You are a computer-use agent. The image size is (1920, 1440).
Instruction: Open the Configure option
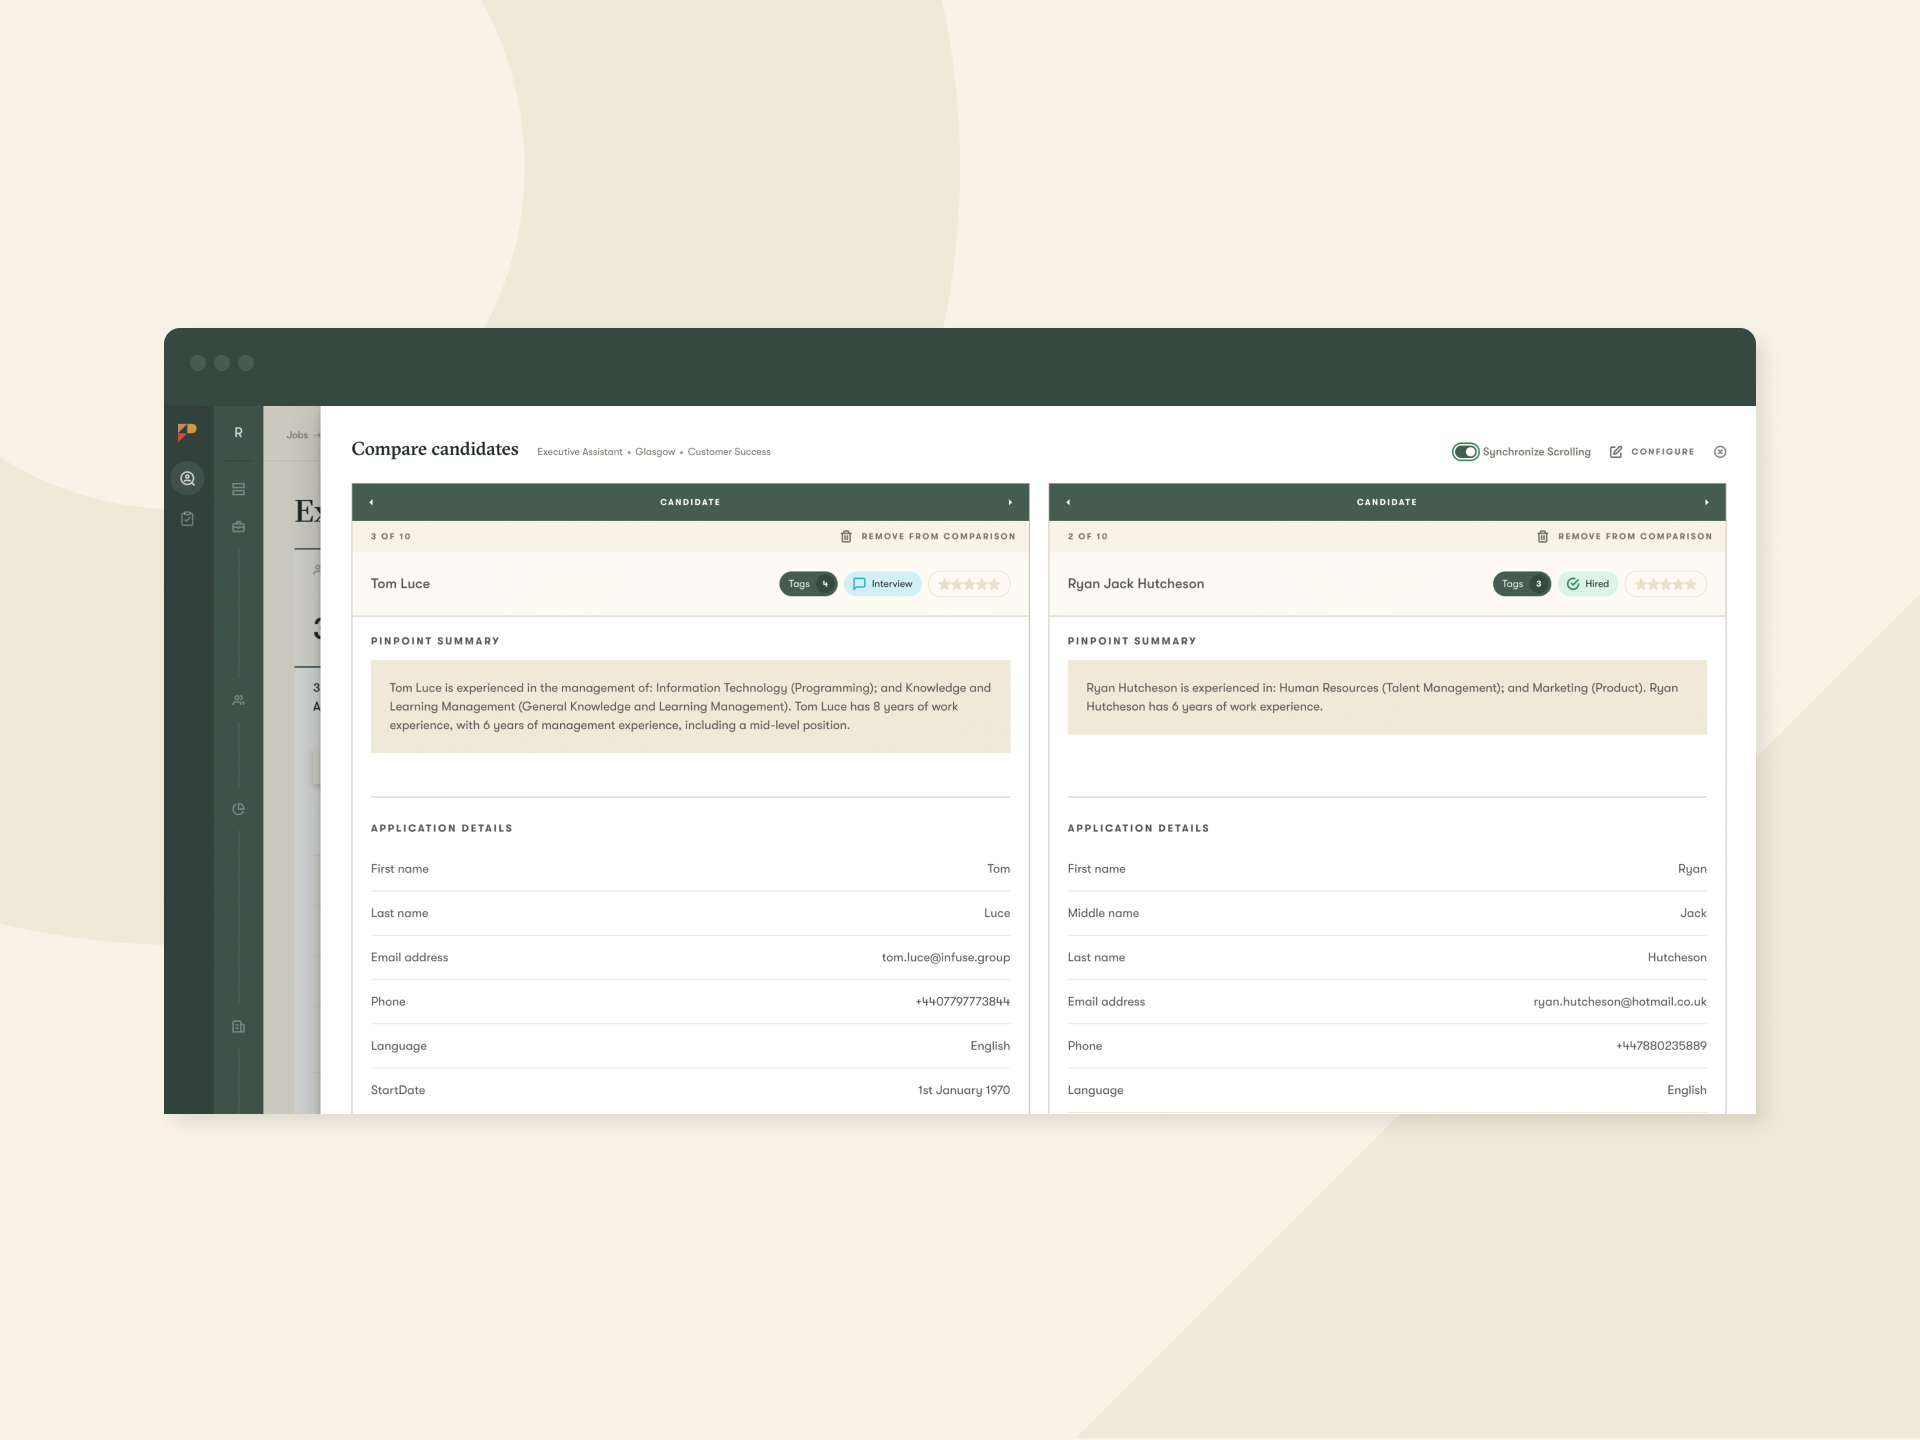coord(1652,452)
